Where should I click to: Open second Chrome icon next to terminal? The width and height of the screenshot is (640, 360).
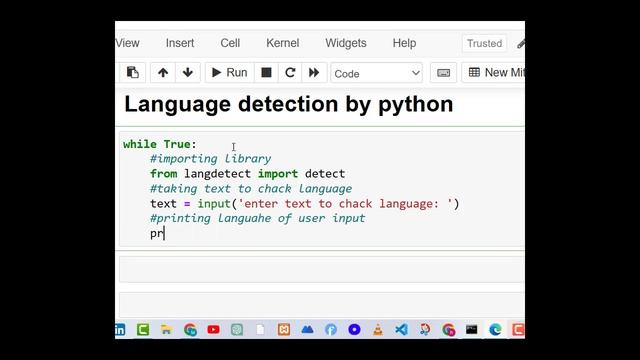(x=449, y=329)
